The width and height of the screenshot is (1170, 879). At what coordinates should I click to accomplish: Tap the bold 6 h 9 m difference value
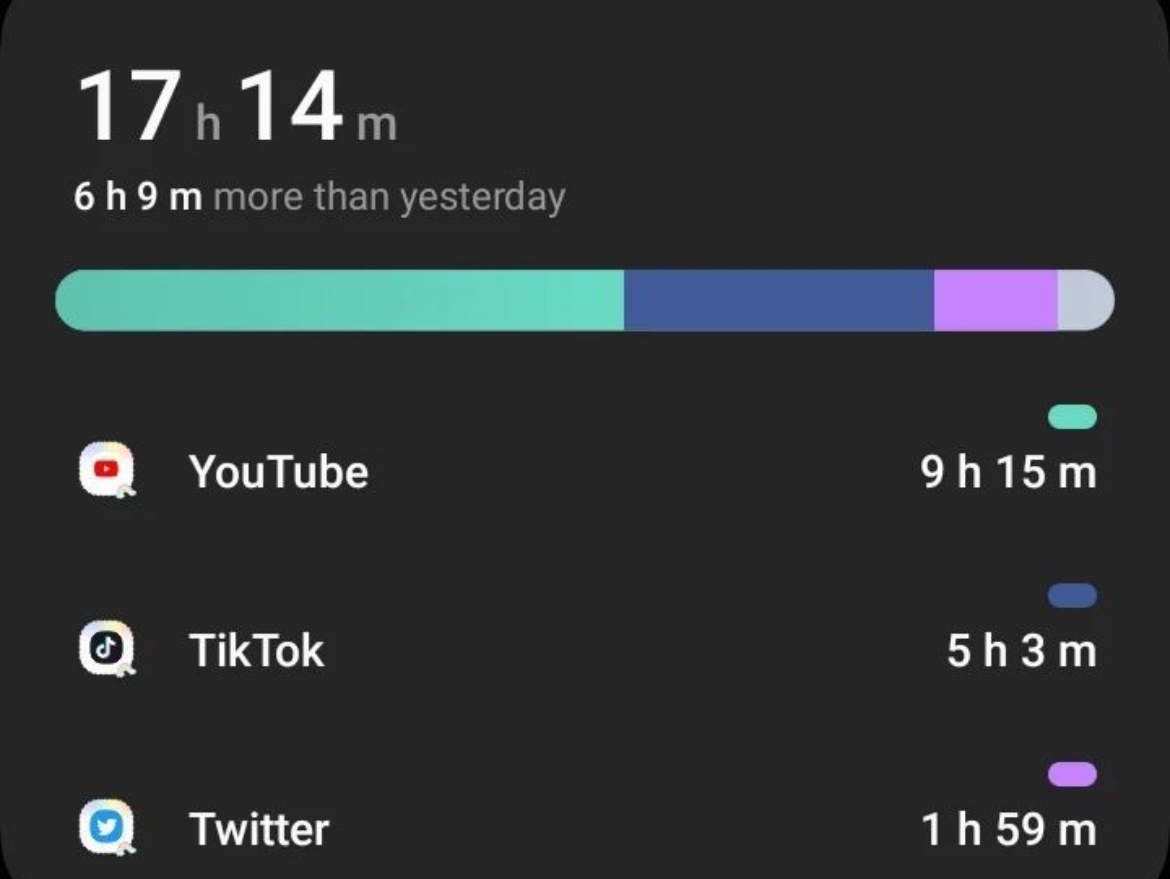(138, 197)
